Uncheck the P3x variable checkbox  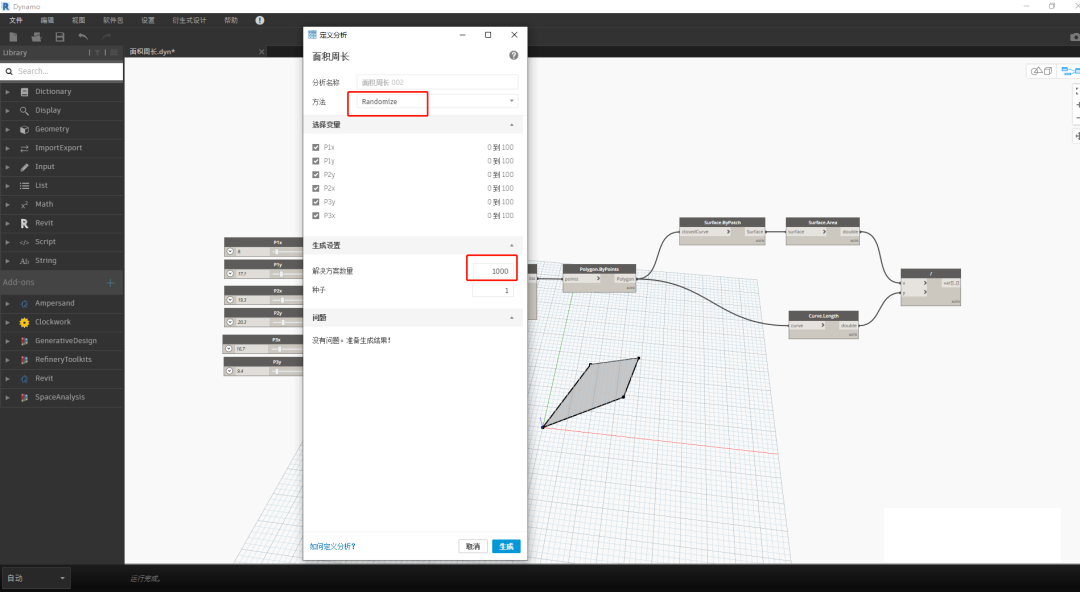coord(315,216)
